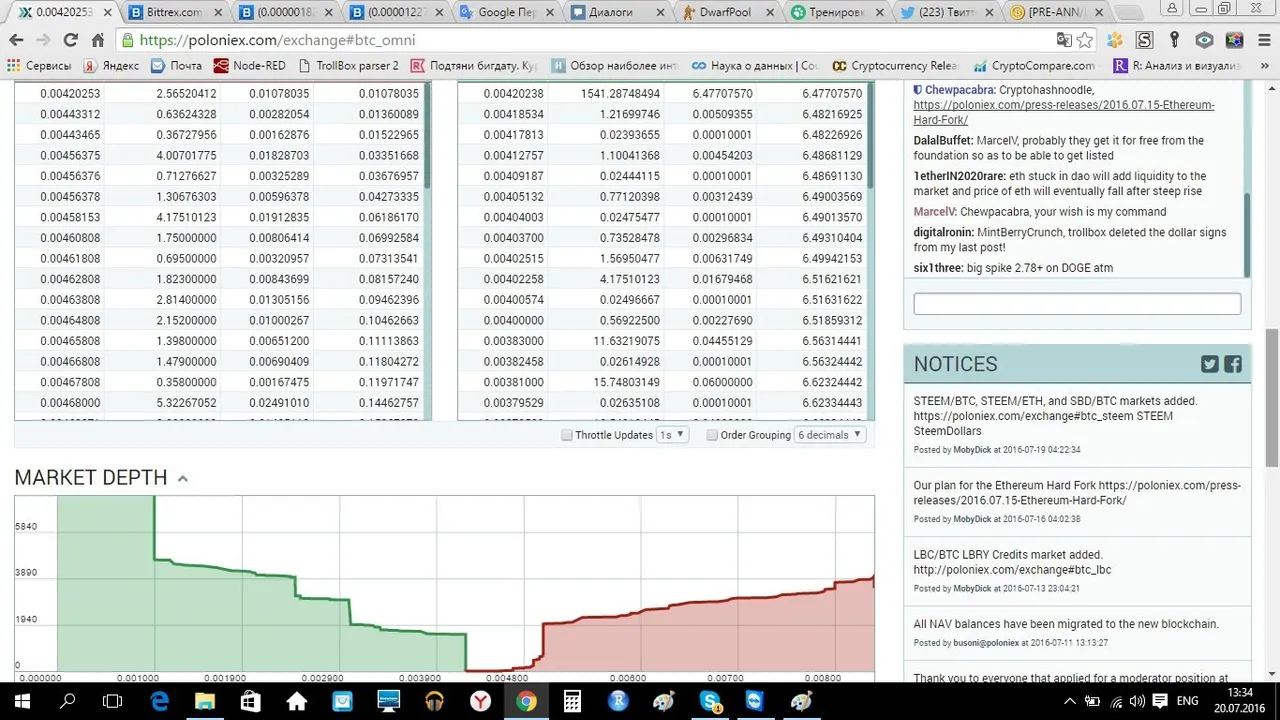Open the throttle interval 1s dropdown
The image size is (1280, 720).
(672, 435)
